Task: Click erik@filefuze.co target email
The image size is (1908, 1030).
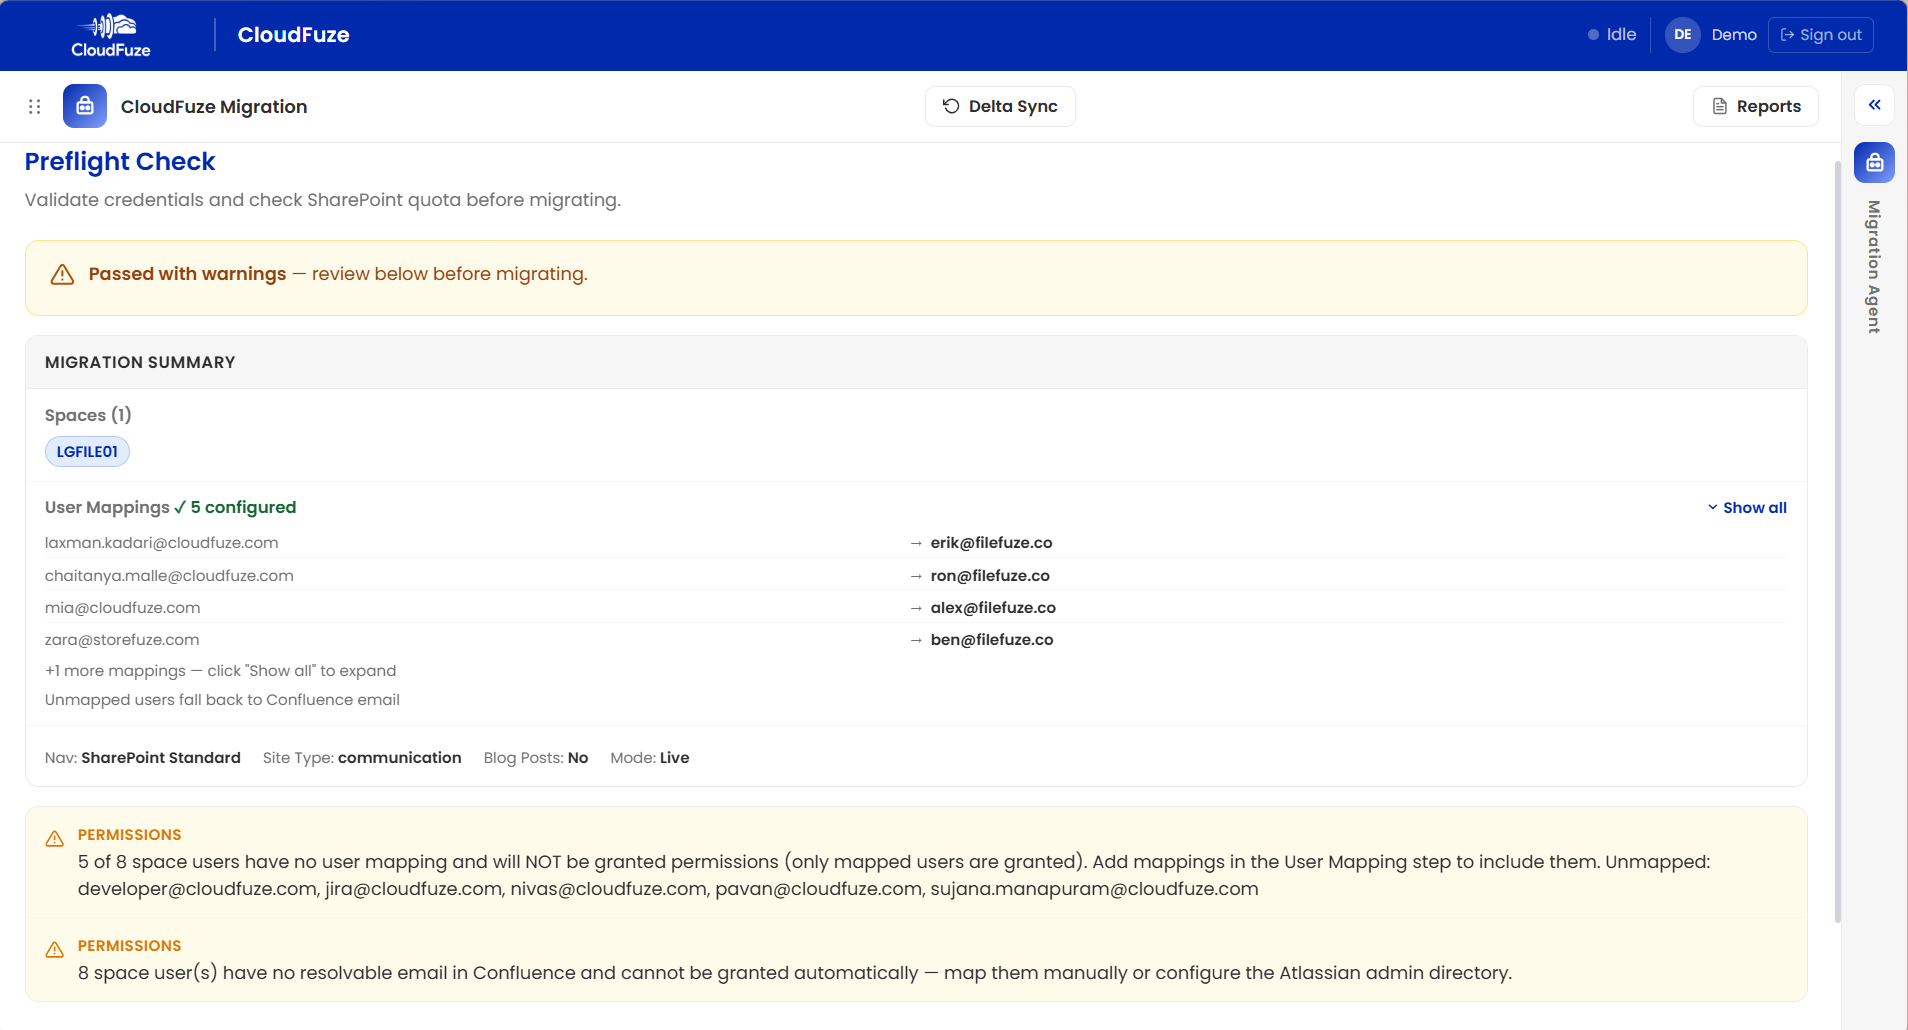Action: 991,543
